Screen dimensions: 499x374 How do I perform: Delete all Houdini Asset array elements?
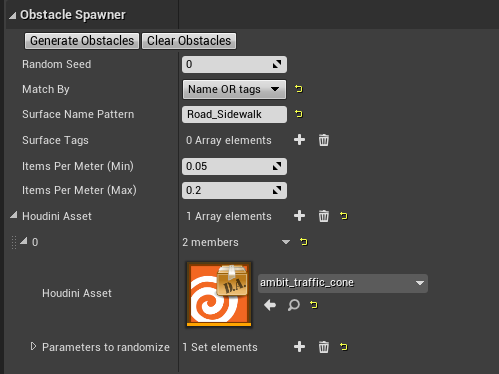pyautogui.click(x=324, y=216)
